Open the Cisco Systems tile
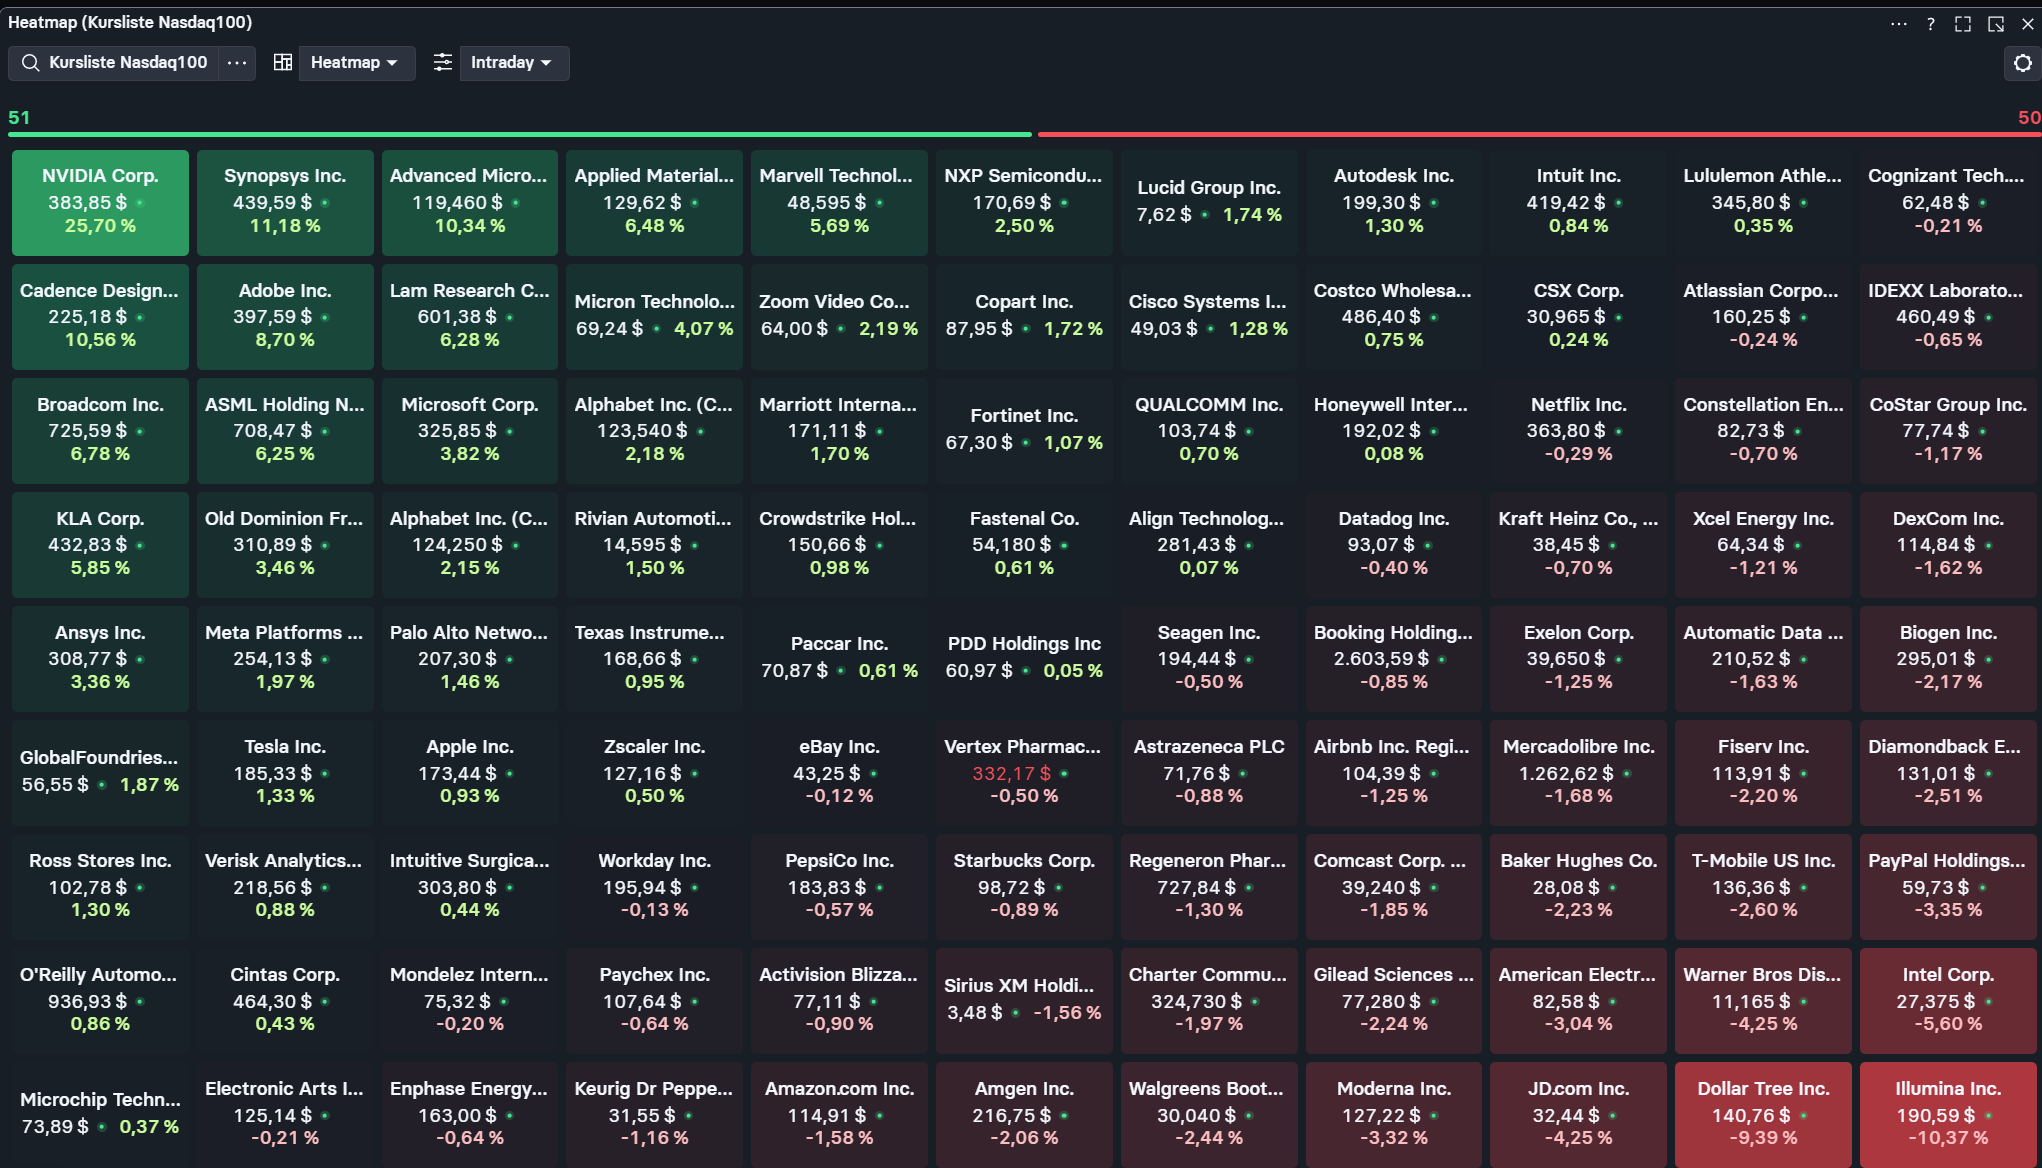Image resolution: width=2042 pixels, height=1168 pixels. 1209,317
